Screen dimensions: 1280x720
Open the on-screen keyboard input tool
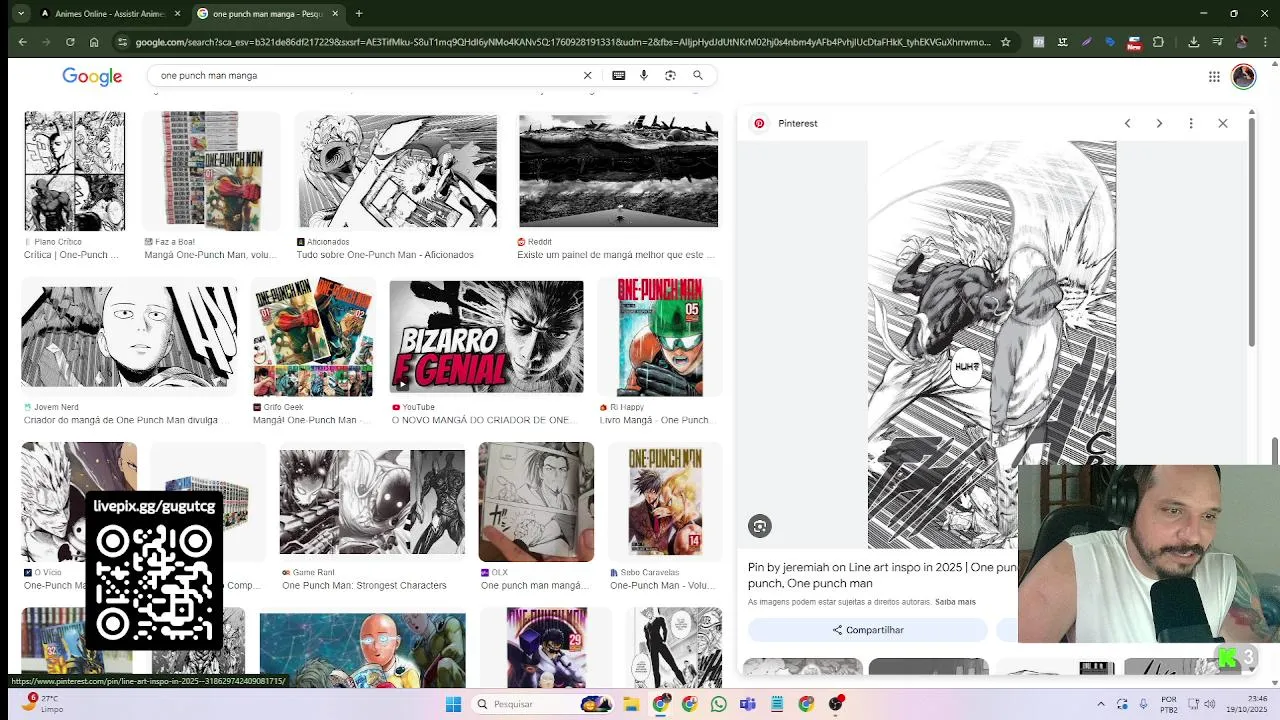pyautogui.click(x=619, y=75)
